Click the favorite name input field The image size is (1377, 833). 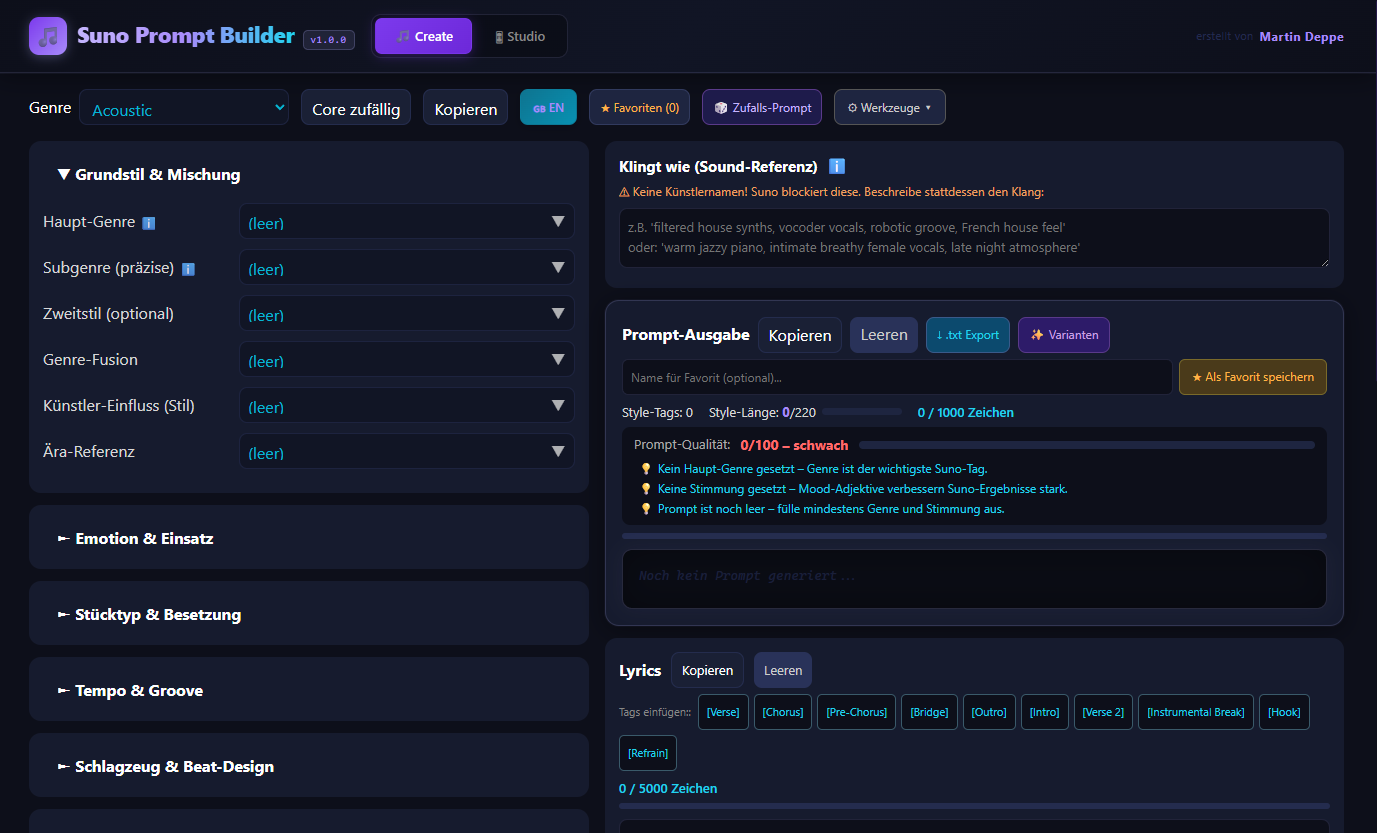(x=897, y=376)
